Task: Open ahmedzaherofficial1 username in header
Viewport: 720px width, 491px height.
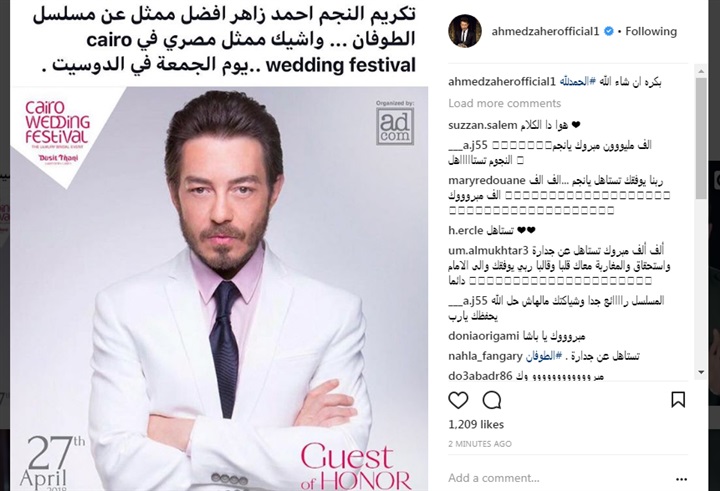Action: 545,31
